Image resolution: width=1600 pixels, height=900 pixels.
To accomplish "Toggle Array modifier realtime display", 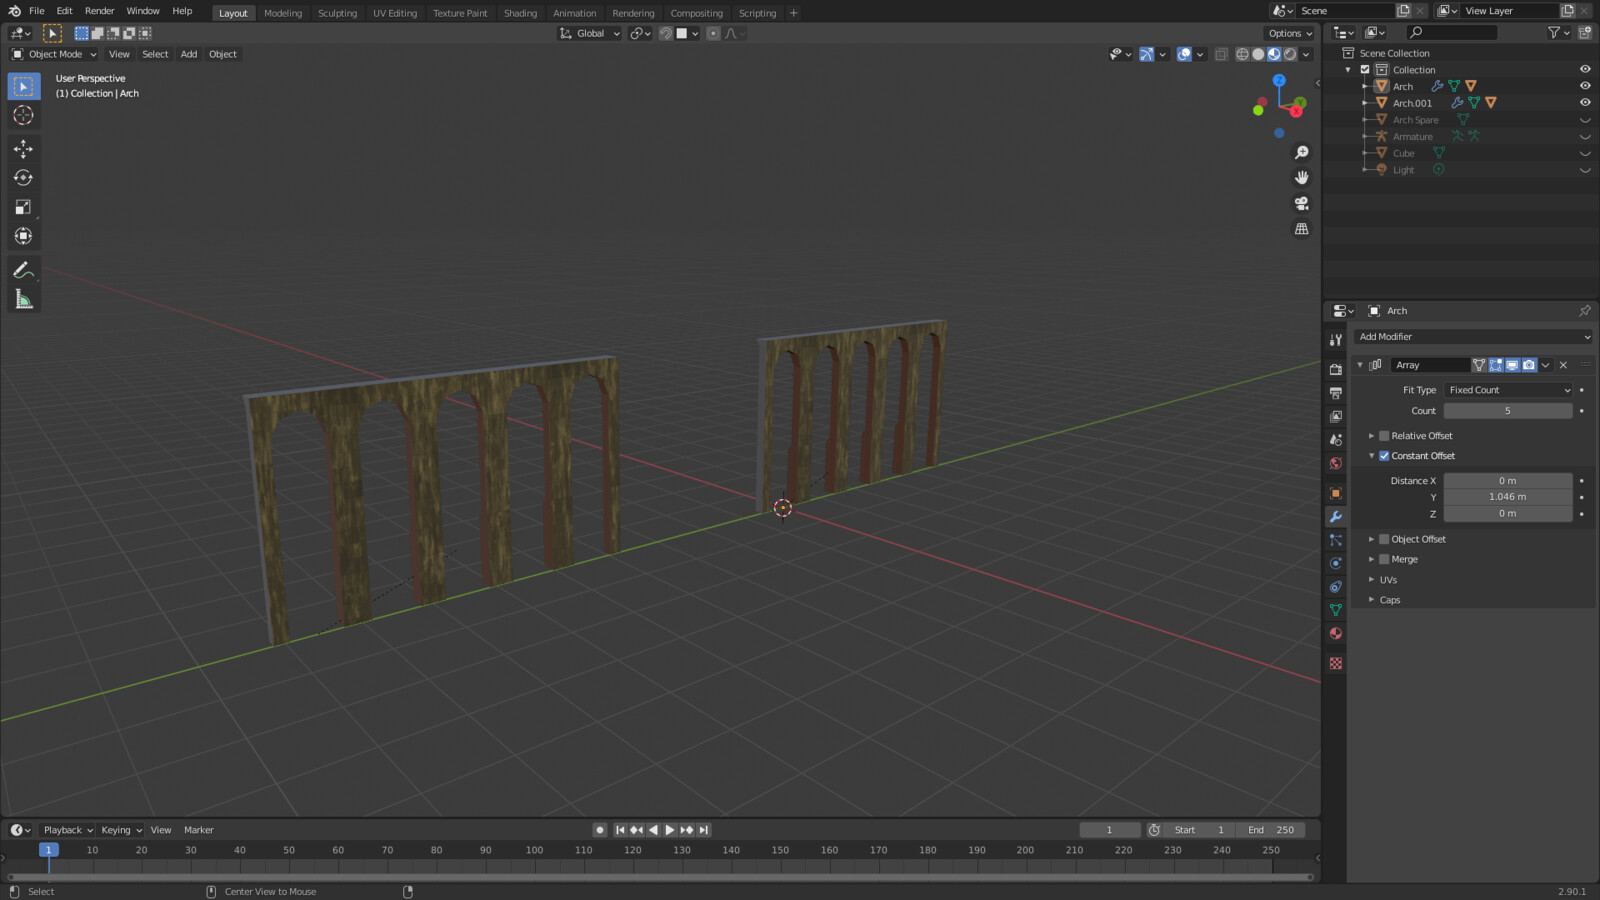I will point(1512,365).
